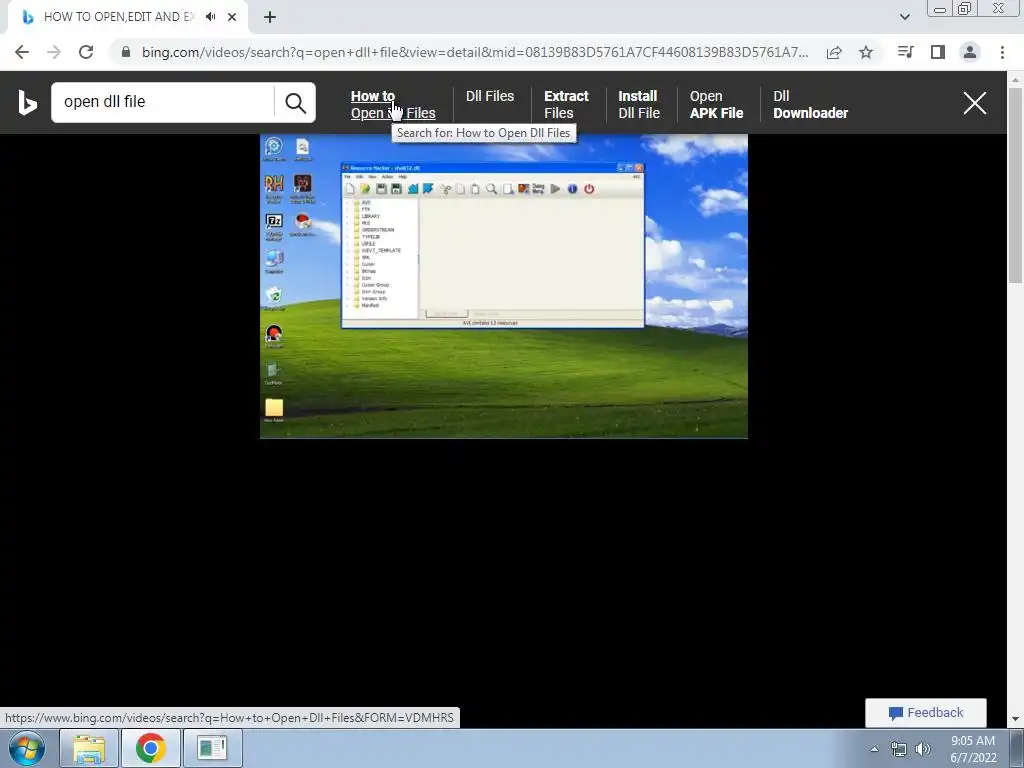Open a new browser tab

pos(270,17)
